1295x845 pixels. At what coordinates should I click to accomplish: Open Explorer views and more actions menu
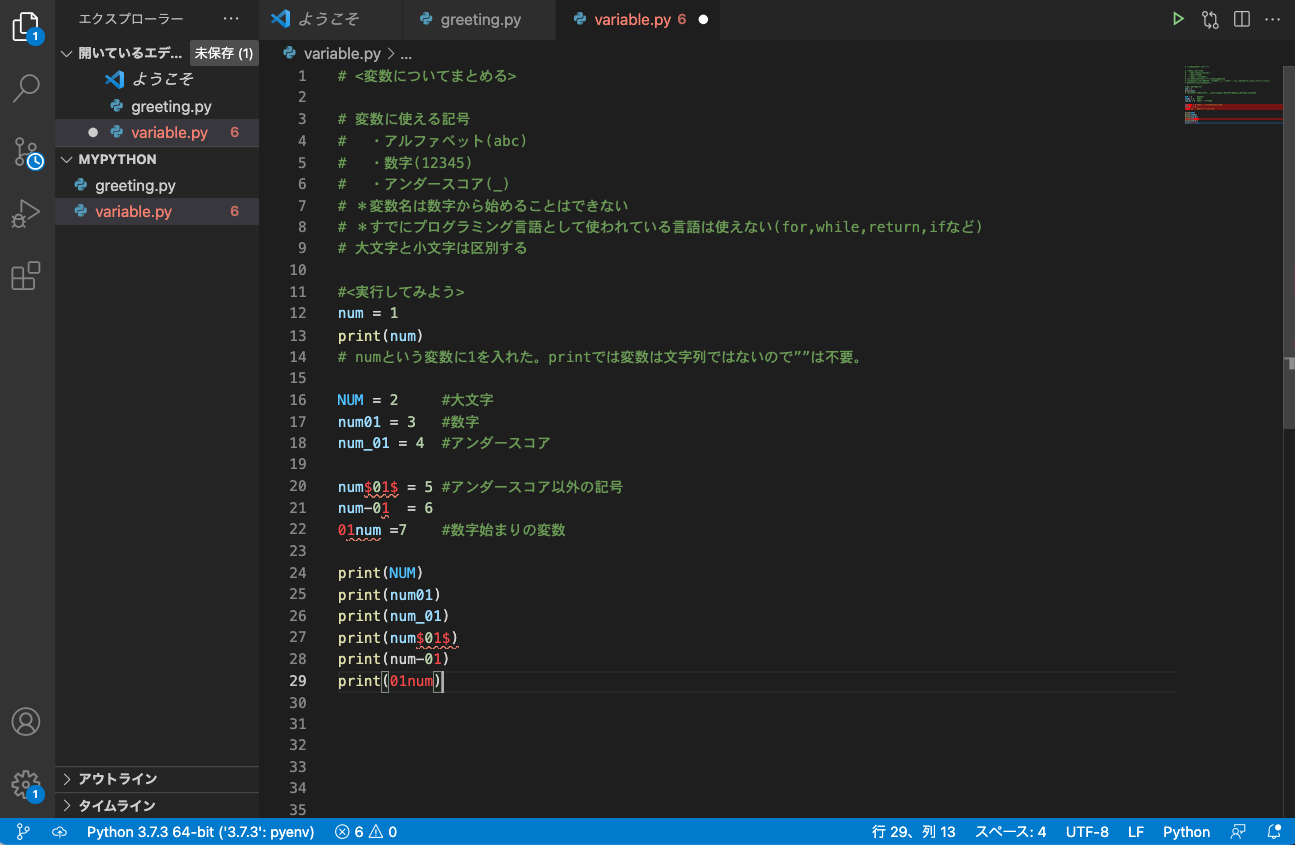tap(232, 19)
